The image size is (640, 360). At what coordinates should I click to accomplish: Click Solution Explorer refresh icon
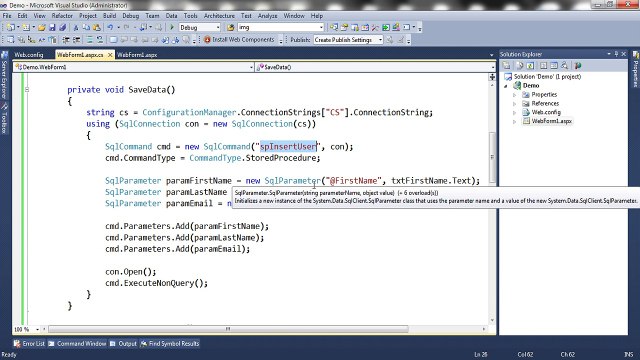[530, 65]
